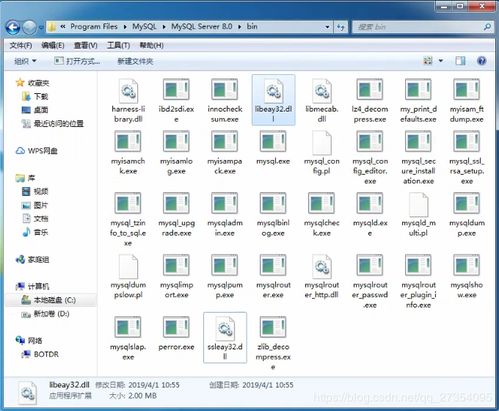This screenshot has height=411, width=499.
Task: Refresh the folder via address bar button
Action: (341, 27)
